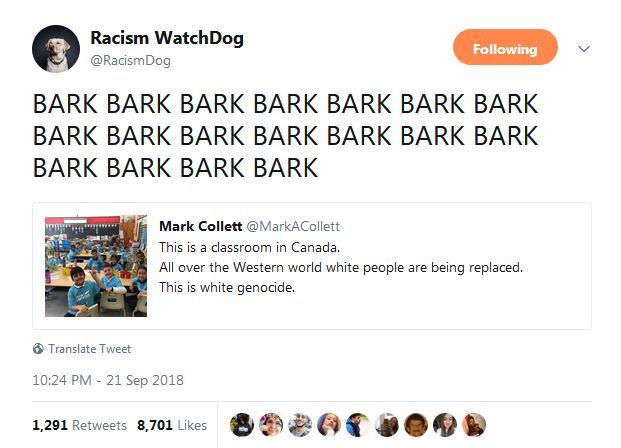Viewport: 621px width, 448px height.
Task: Click the Mark Collett name in quoted tweet
Action: 200,226
